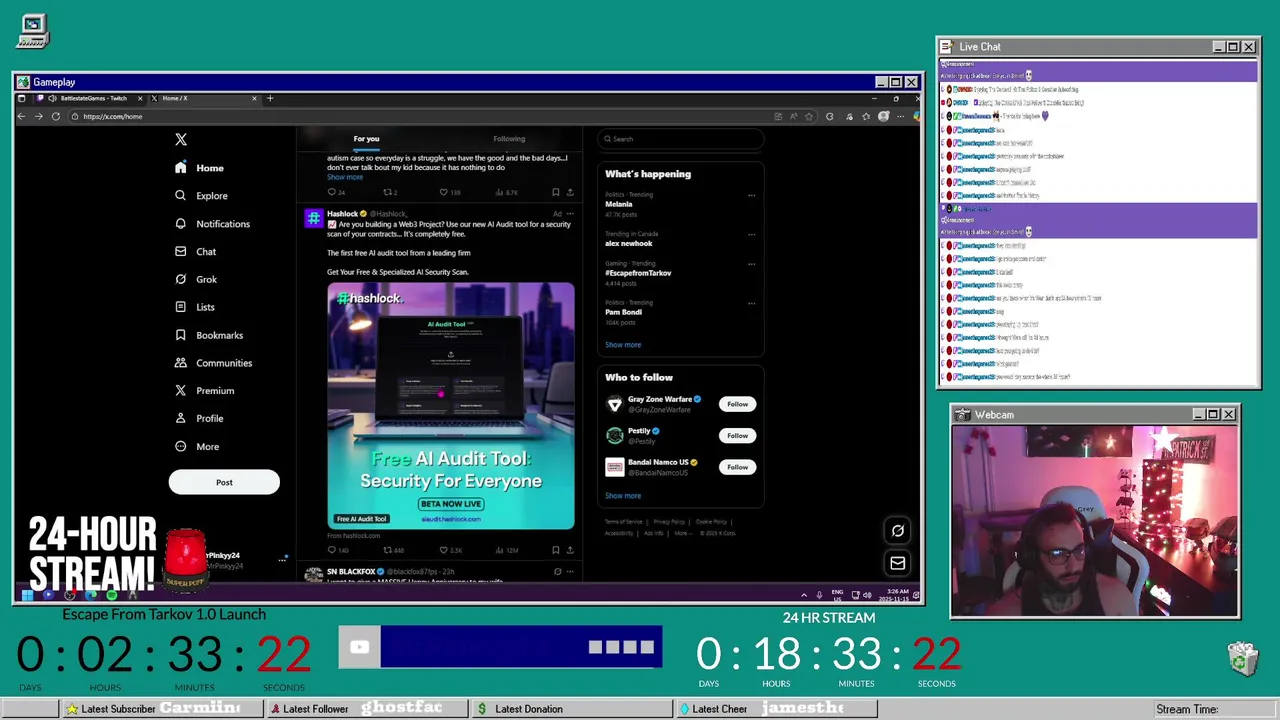Open more options on Hashlock ad
The image size is (1280, 720).
(x=571, y=214)
